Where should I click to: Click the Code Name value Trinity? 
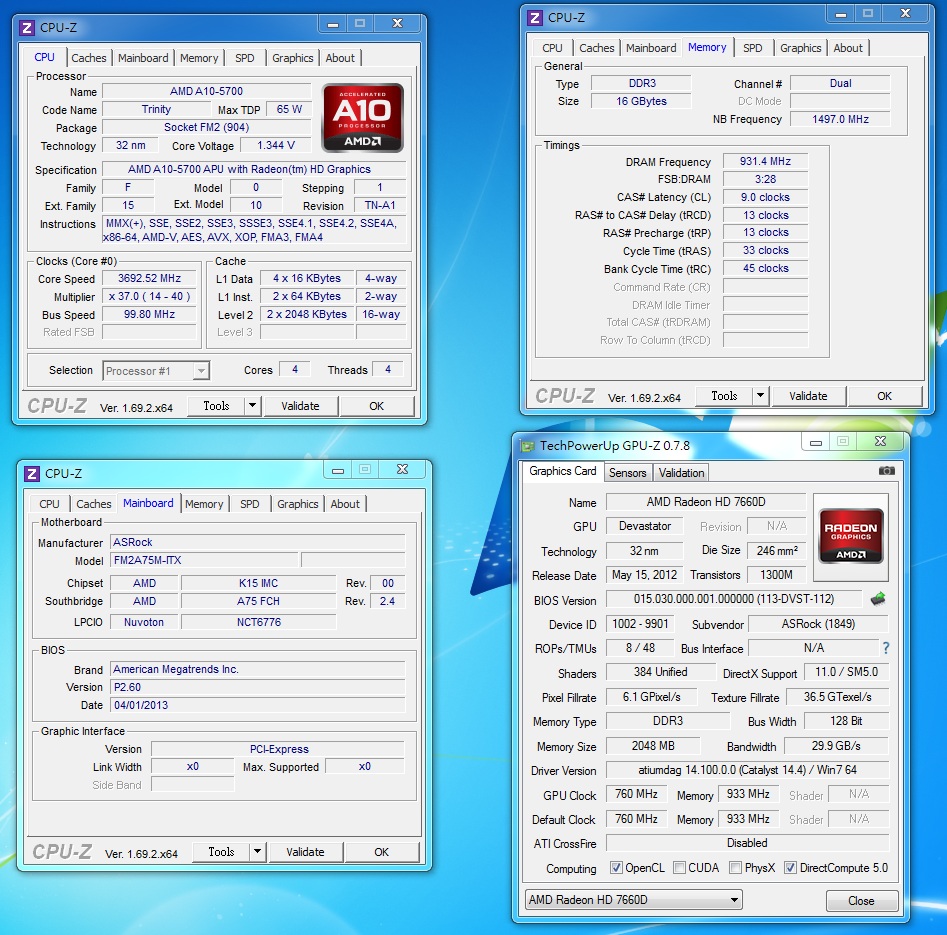tap(156, 109)
